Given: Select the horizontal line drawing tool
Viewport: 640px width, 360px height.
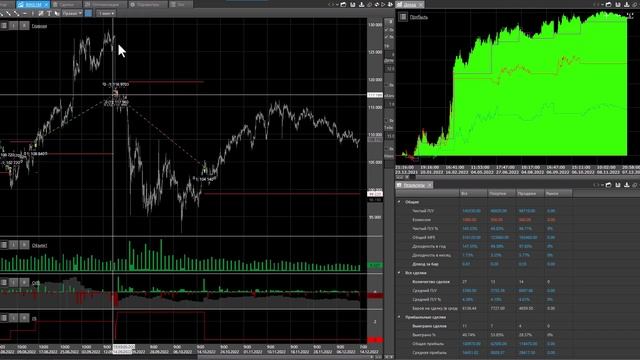Looking at the screenshot, I should coord(25,13).
